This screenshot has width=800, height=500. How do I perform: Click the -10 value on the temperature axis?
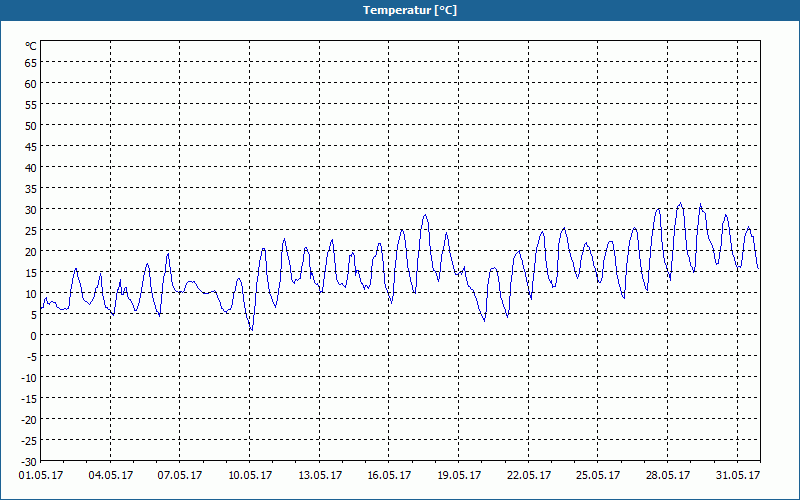tap(29, 378)
